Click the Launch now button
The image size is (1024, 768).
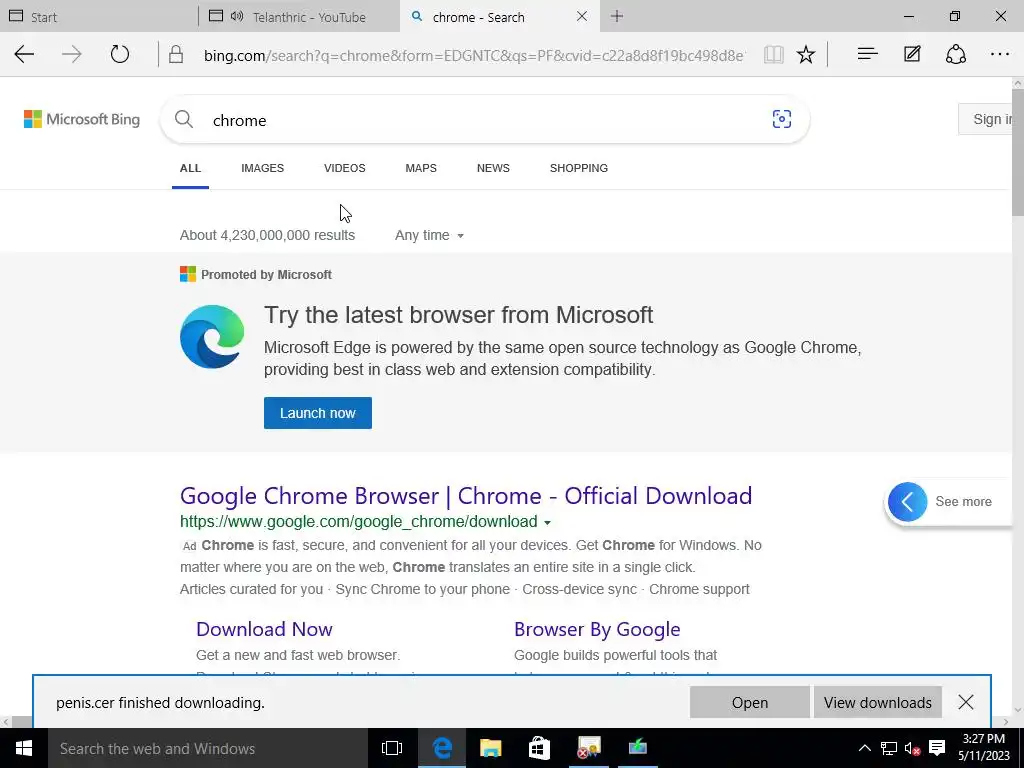[x=318, y=413]
